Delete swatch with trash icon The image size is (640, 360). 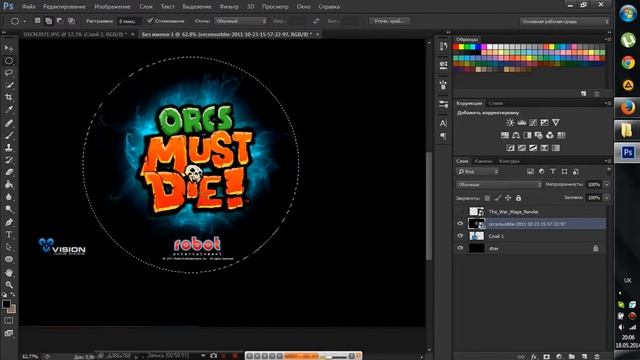coord(597,94)
